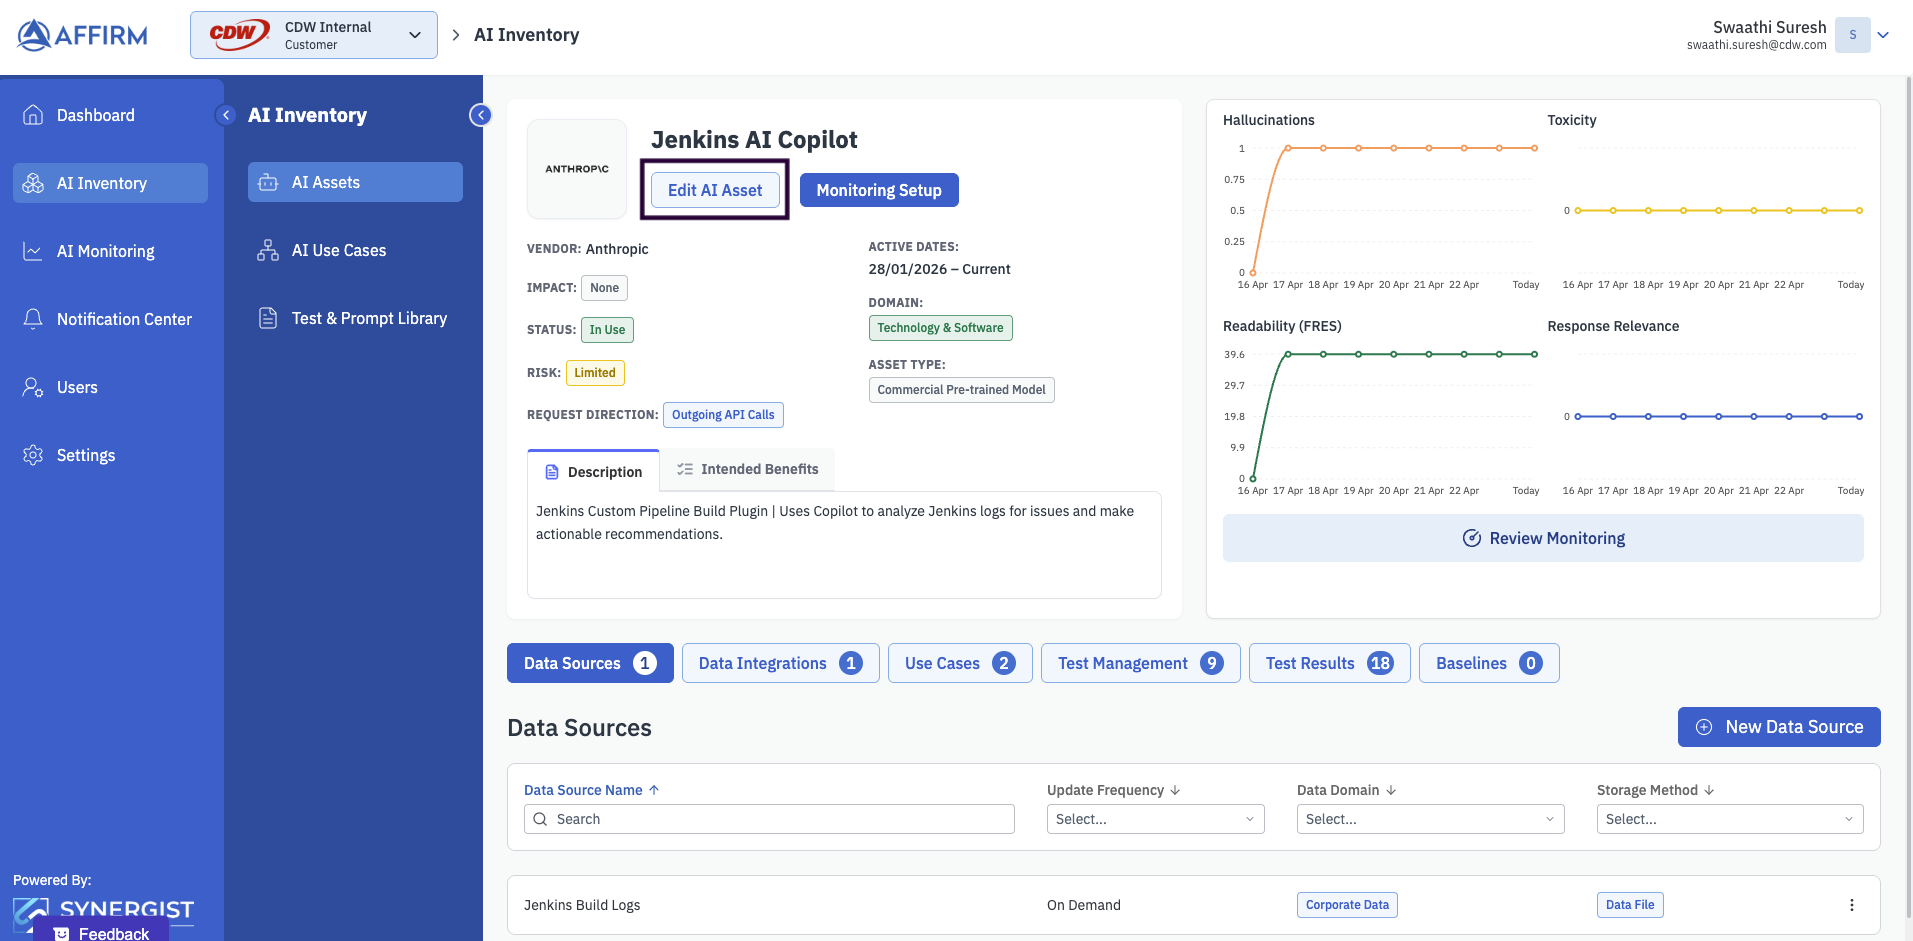Collapse the main sidebar with left arrow
The height and width of the screenshot is (941, 1913).
(x=226, y=115)
